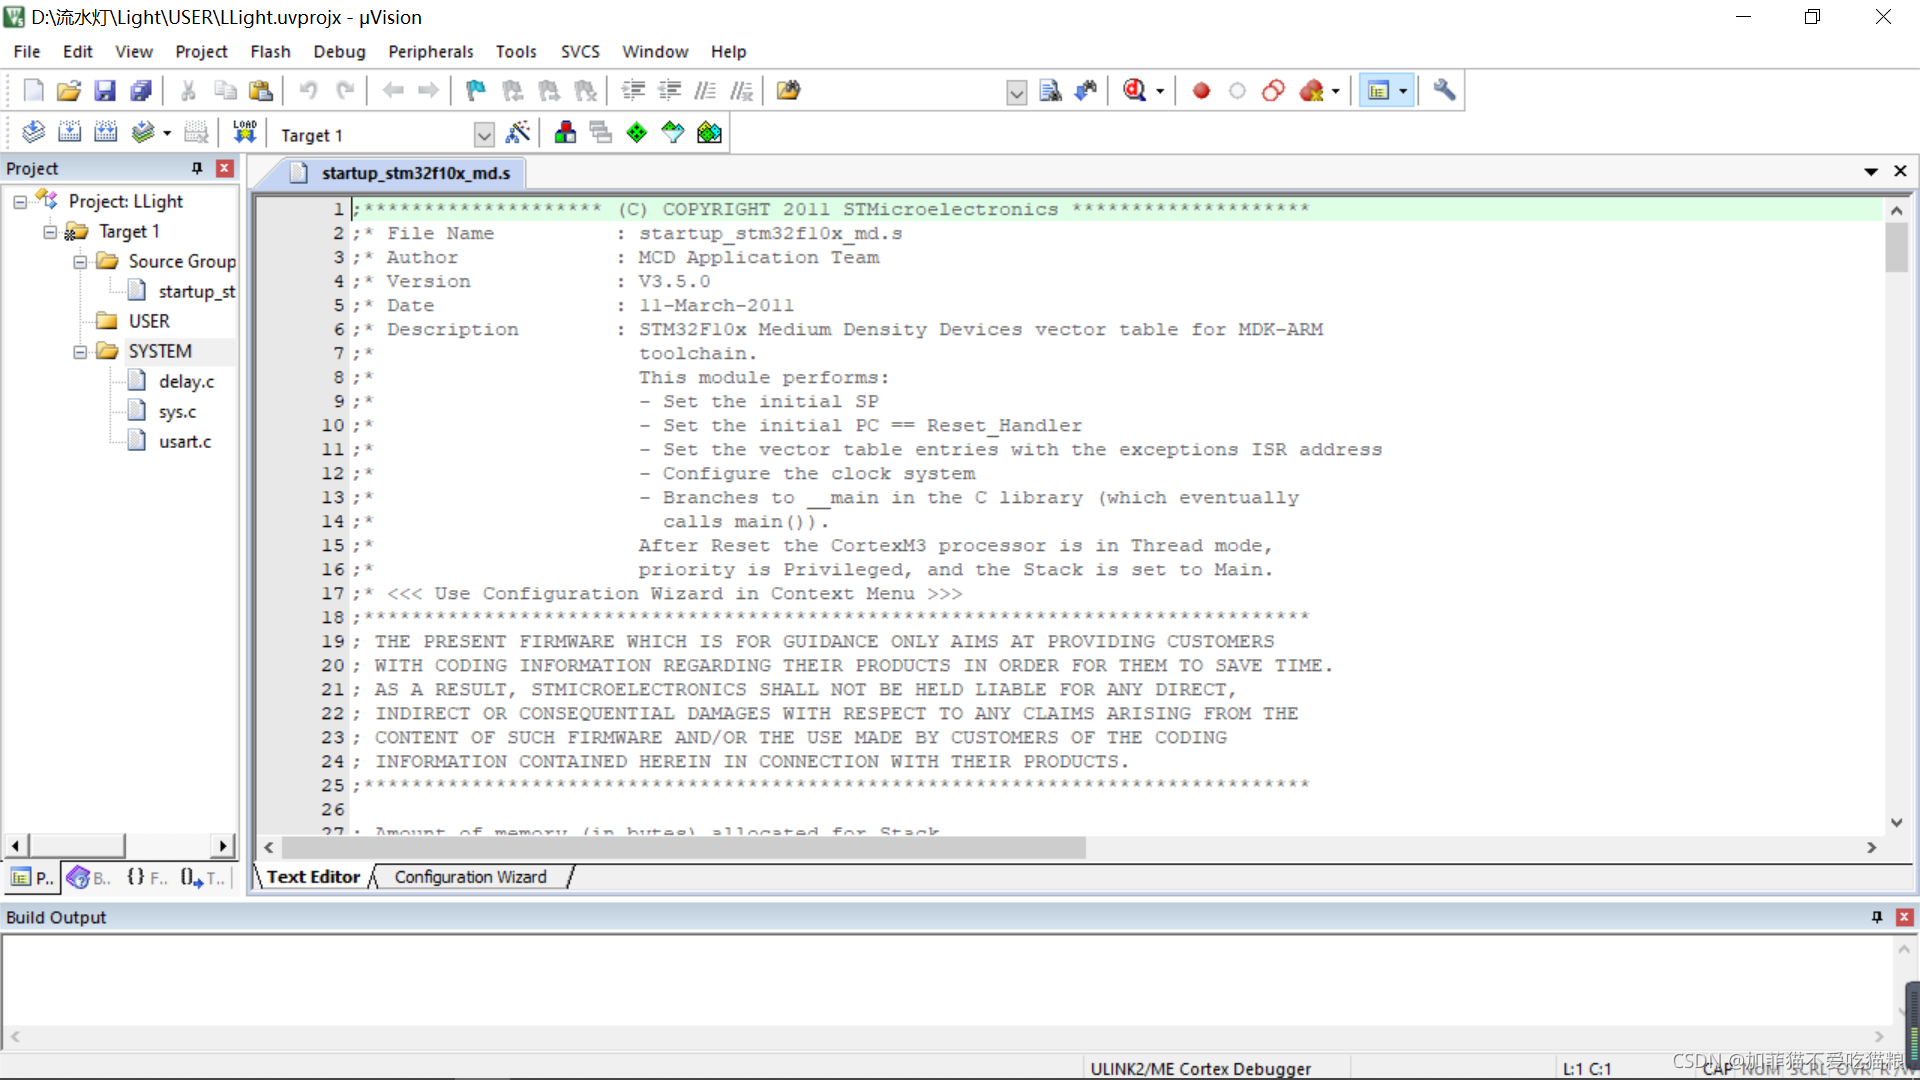
Task: Open the Flash menu
Action: pyautogui.click(x=270, y=51)
